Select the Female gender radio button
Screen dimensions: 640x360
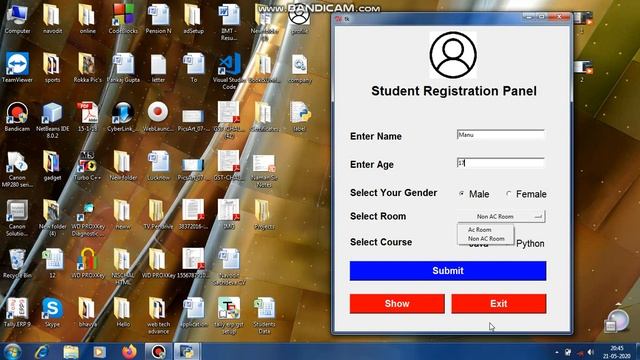pos(509,193)
